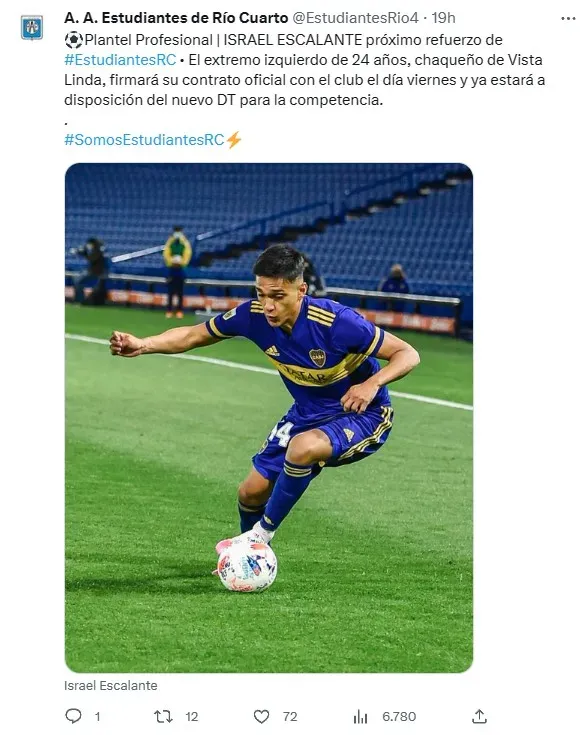This screenshot has width=584, height=735.
Task: Click the Estudiantes club avatar badge
Action: (32, 27)
